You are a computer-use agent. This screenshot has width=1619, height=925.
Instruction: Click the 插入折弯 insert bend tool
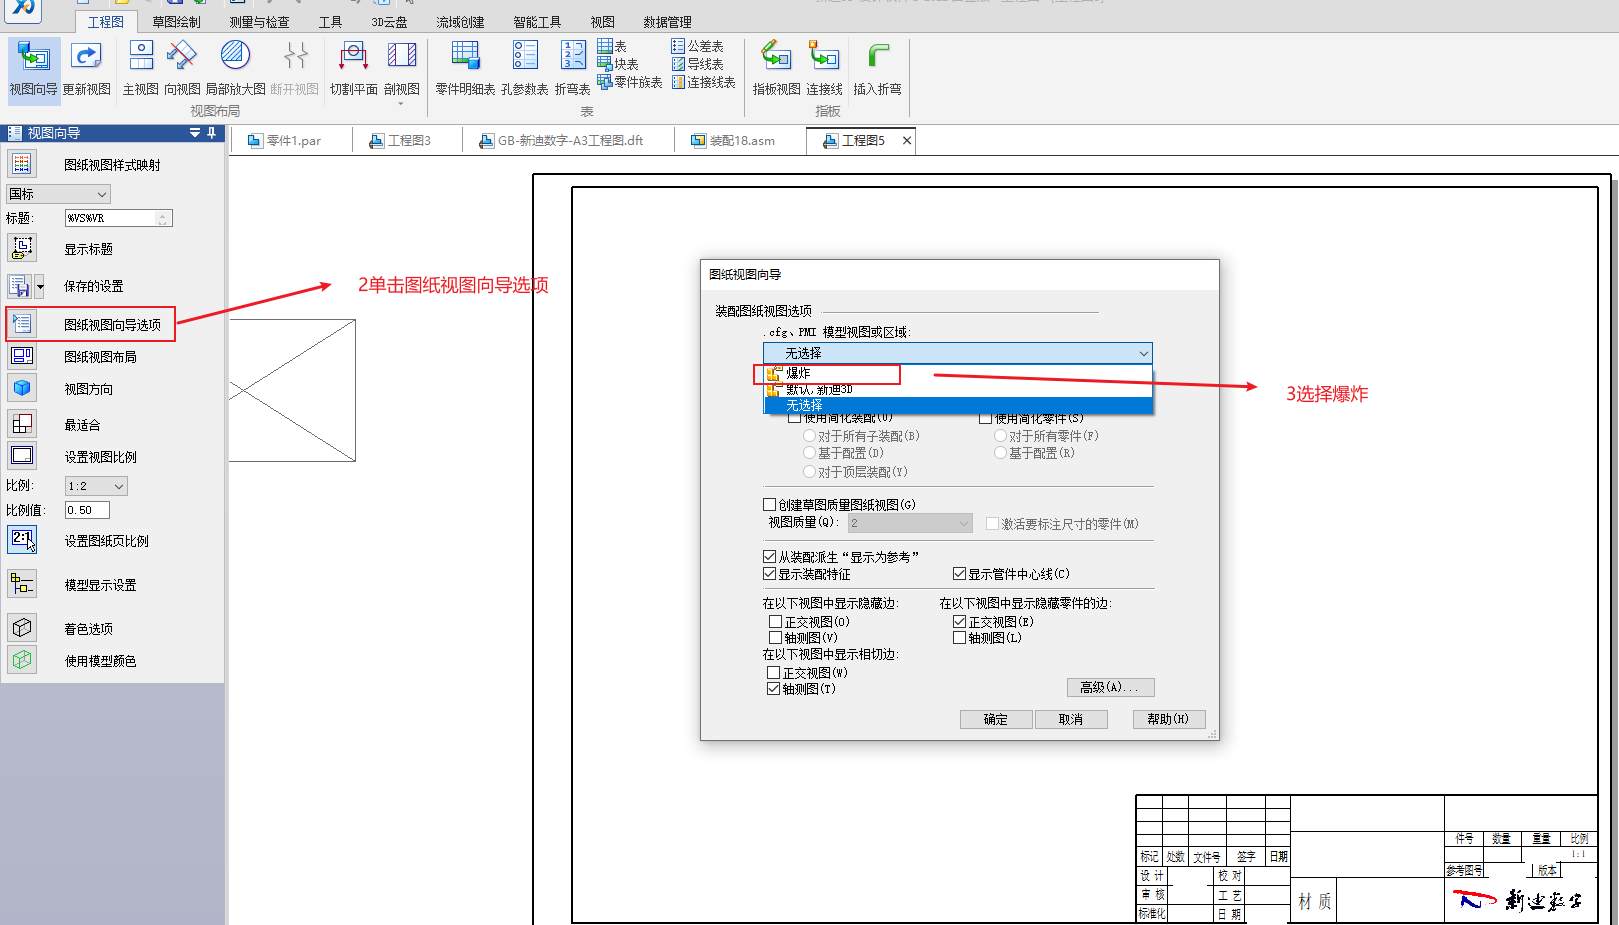coord(877,68)
